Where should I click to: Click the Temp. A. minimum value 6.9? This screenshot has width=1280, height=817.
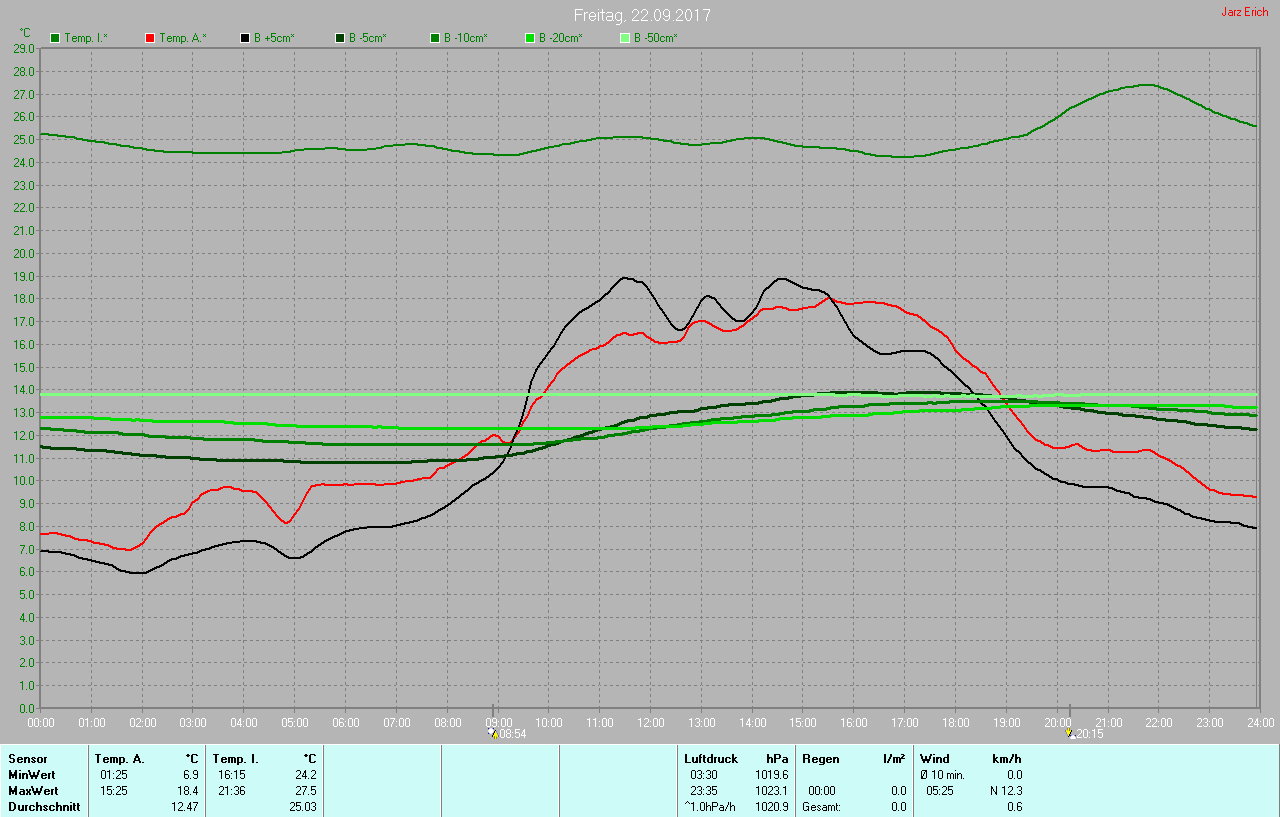190,775
